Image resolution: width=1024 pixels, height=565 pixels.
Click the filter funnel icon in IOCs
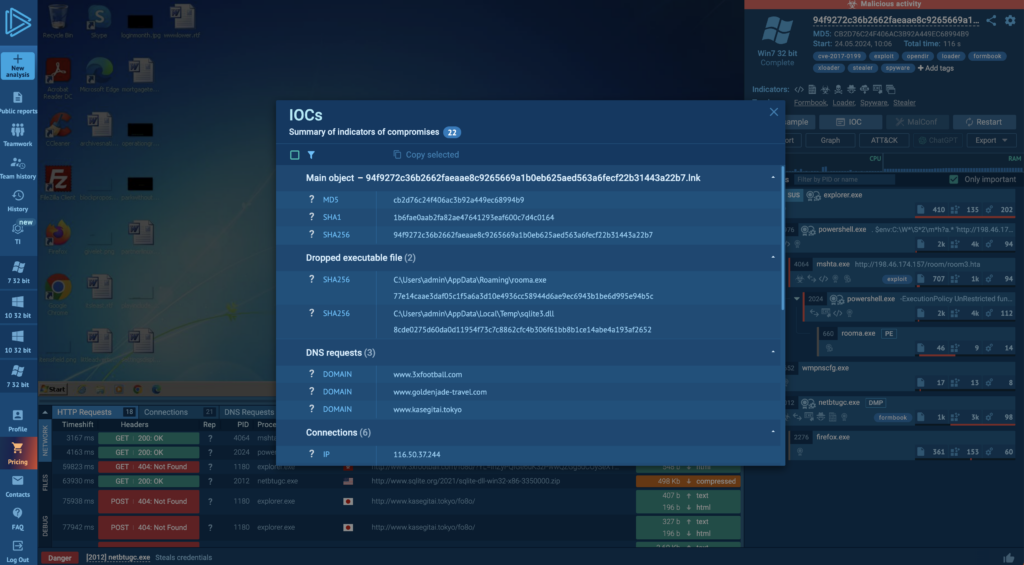[311, 155]
